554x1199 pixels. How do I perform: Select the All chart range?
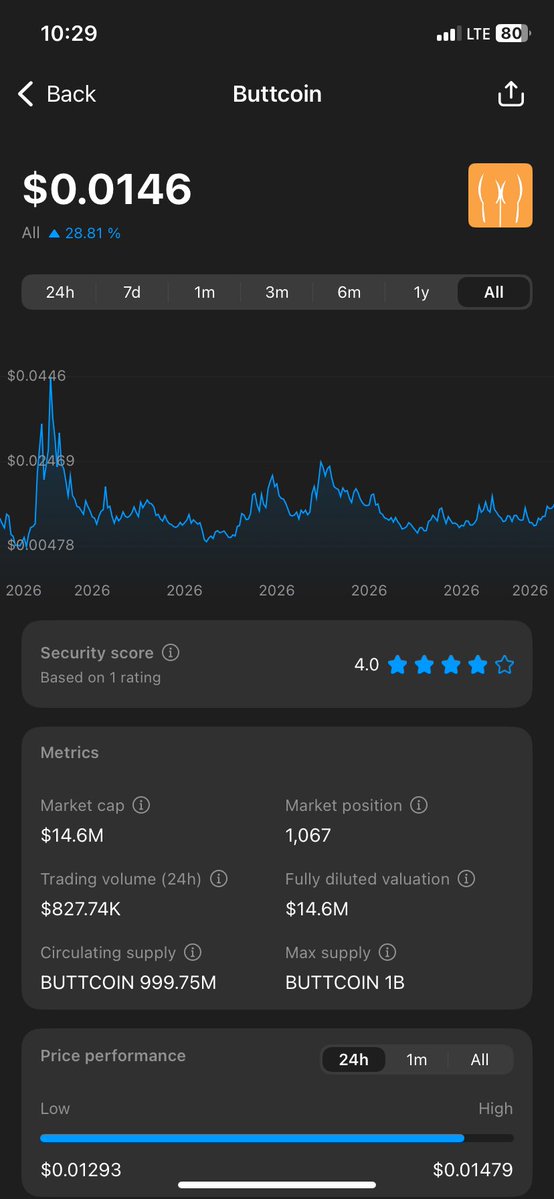click(x=494, y=292)
